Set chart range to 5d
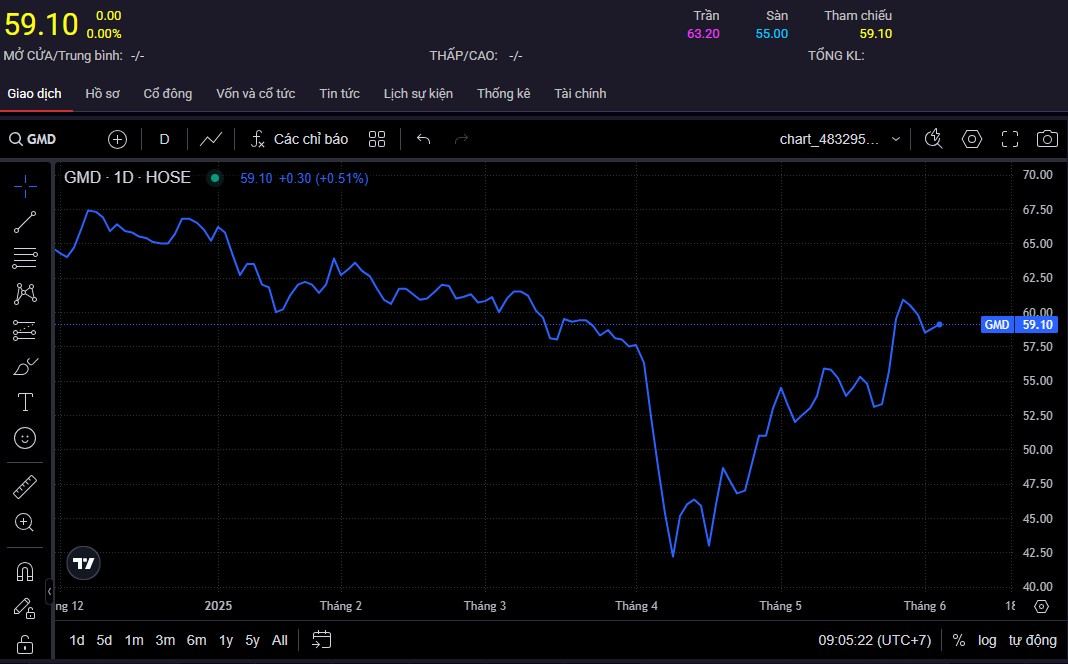This screenshot has width=1068, height=664. [104, 640]
